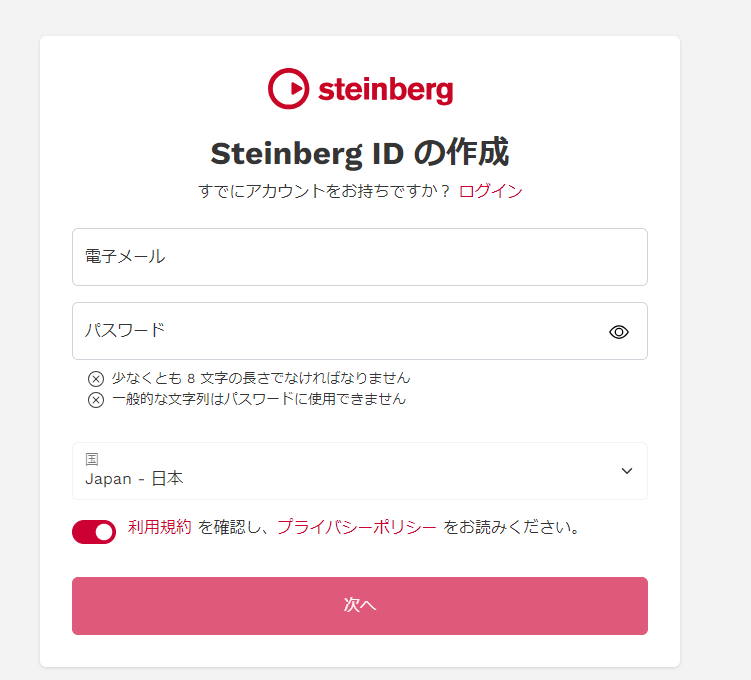Focus the パスワード input field
Screen dimensions: 751x680
360,331
